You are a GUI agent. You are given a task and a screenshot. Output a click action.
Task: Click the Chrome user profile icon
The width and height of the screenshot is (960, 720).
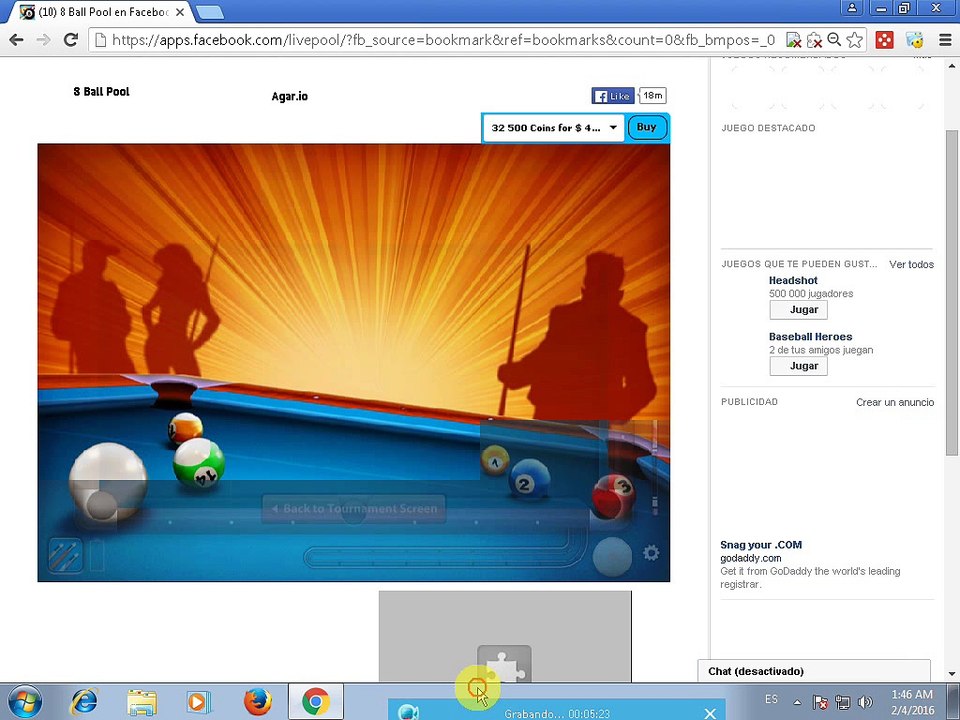[x=852, y=8]
